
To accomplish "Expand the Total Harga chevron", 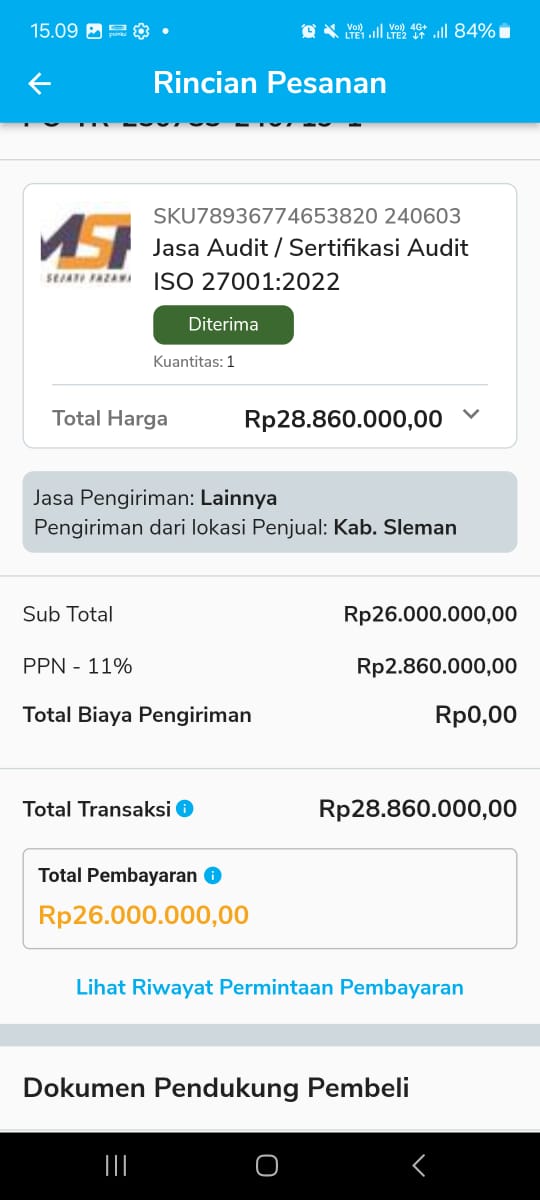I will click(472, 415).
